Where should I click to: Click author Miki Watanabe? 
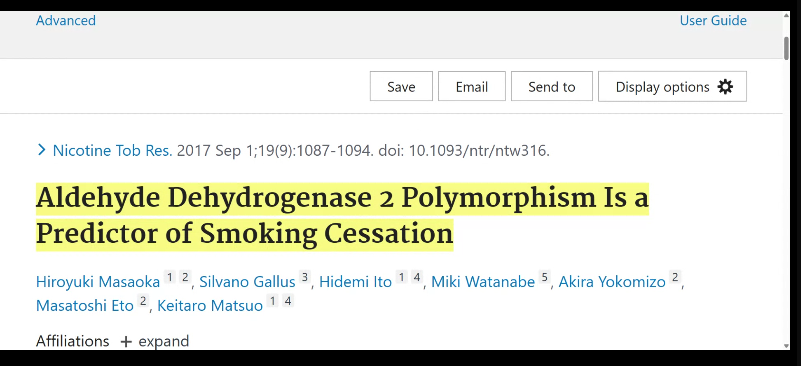483,282
